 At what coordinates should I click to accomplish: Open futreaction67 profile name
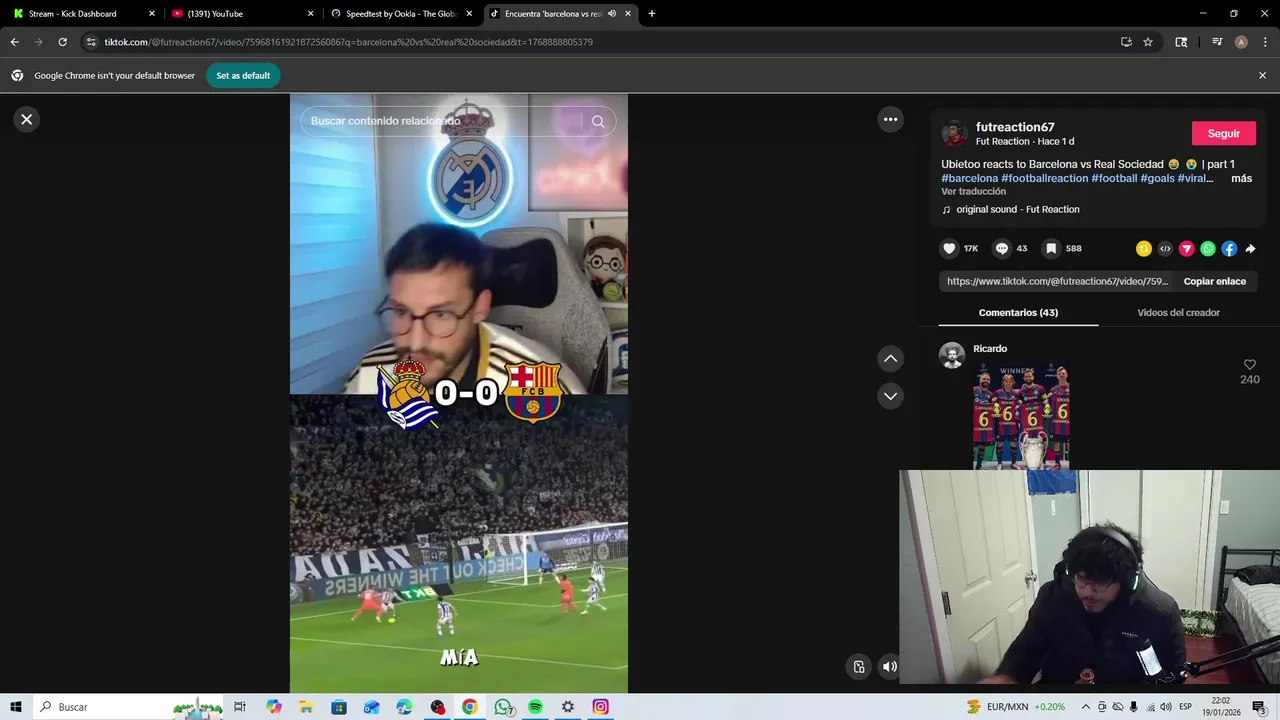point(1015,127)
